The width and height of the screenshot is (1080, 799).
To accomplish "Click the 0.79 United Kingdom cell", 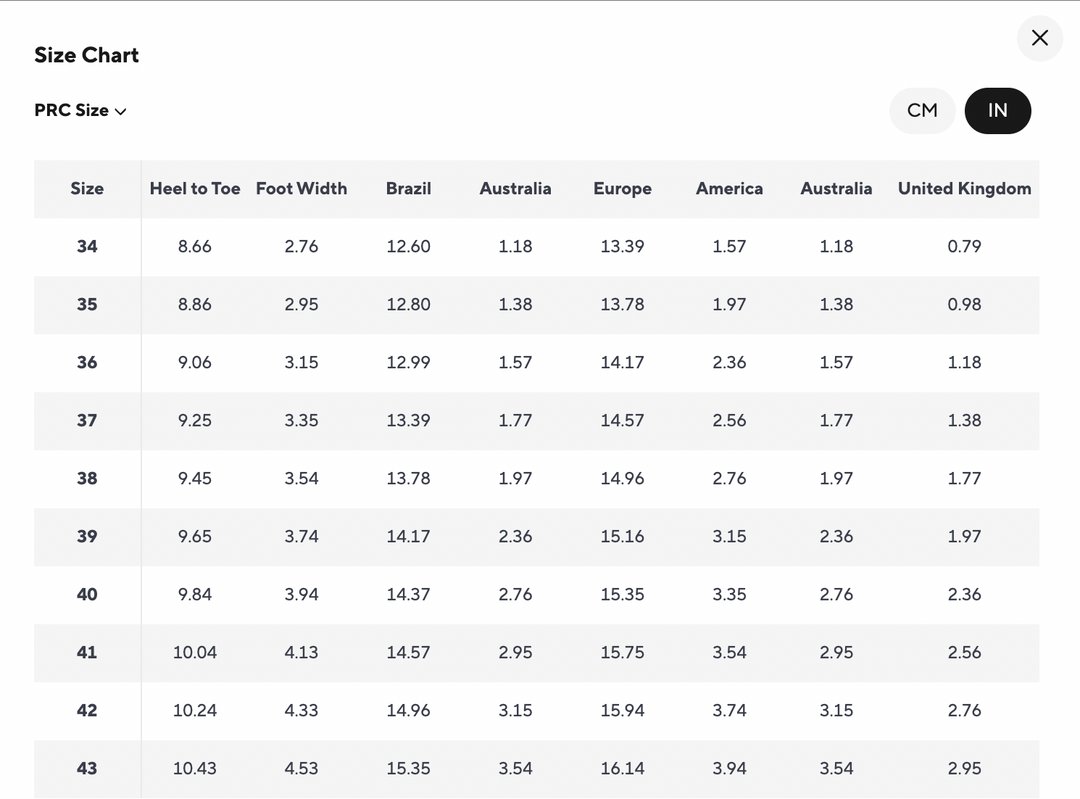I will coord(964,246).
